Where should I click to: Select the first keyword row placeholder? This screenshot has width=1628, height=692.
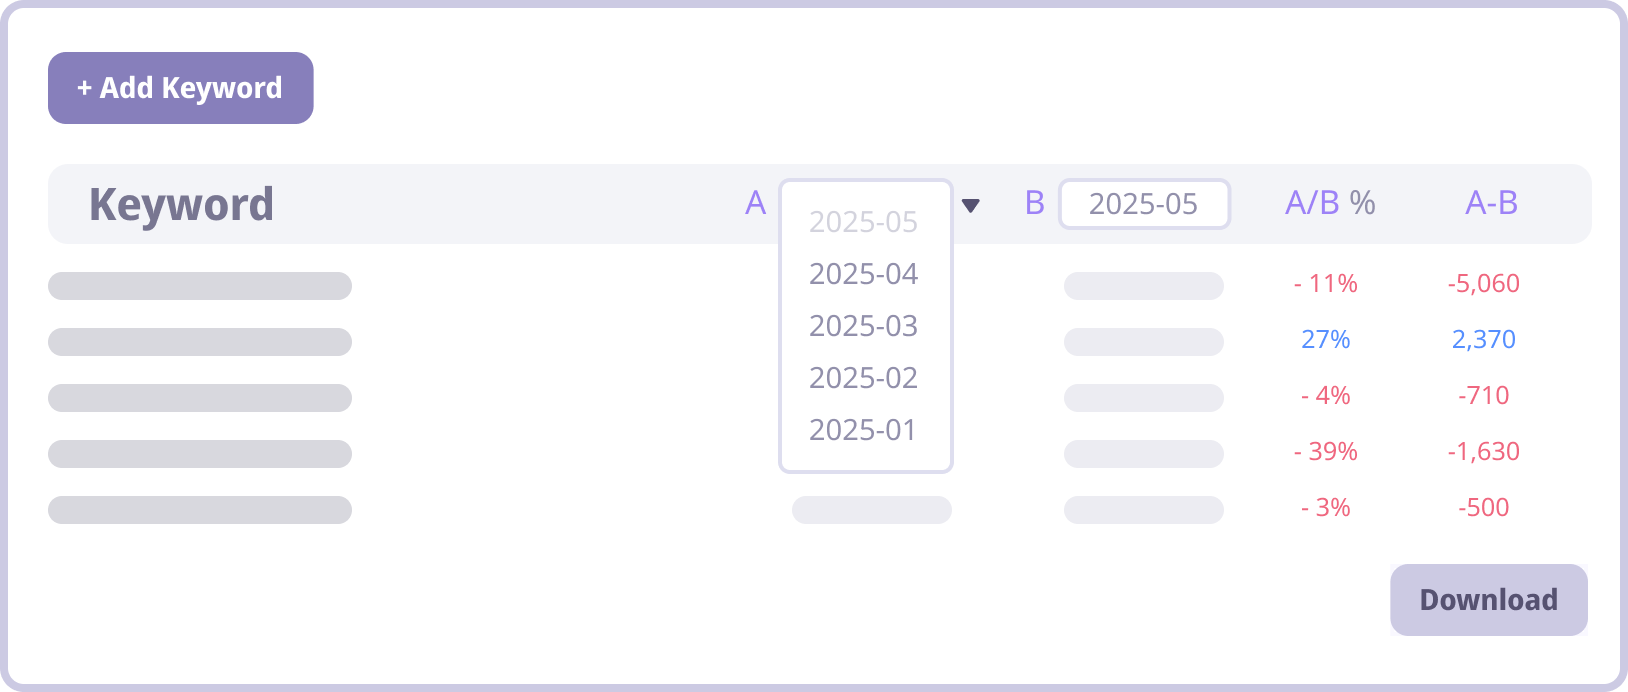pos(200,286)
